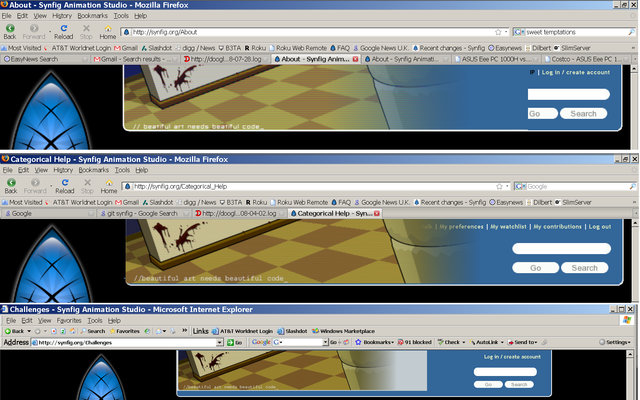This screenshot has height=400, width=640.
Task: Open Dilbert bookmark in the About window's bookmarks bar
Action: [x=538, y=48]
